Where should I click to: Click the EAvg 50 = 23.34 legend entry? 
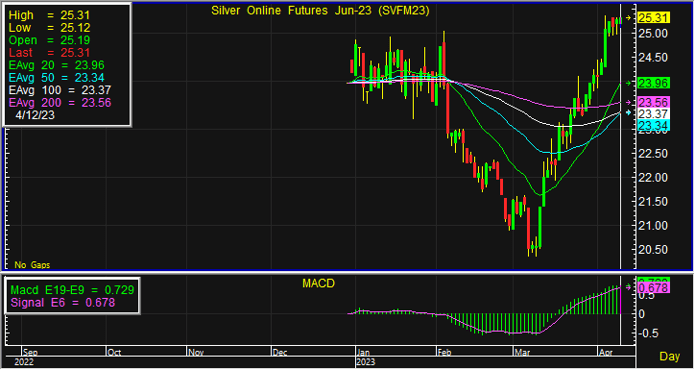point(56,78)
